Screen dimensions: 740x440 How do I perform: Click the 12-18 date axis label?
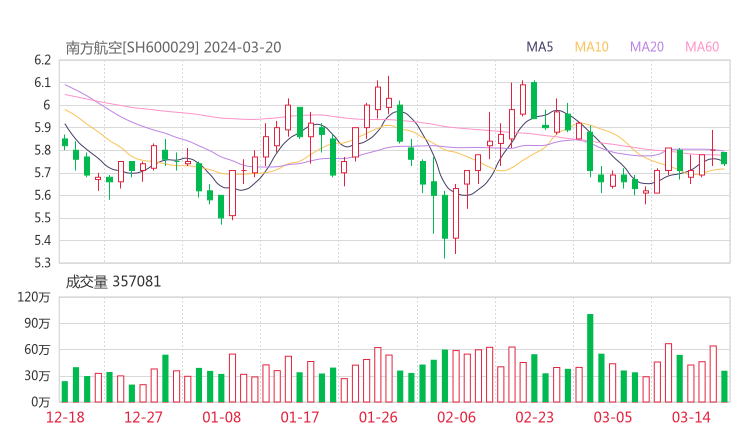(65, 417)
